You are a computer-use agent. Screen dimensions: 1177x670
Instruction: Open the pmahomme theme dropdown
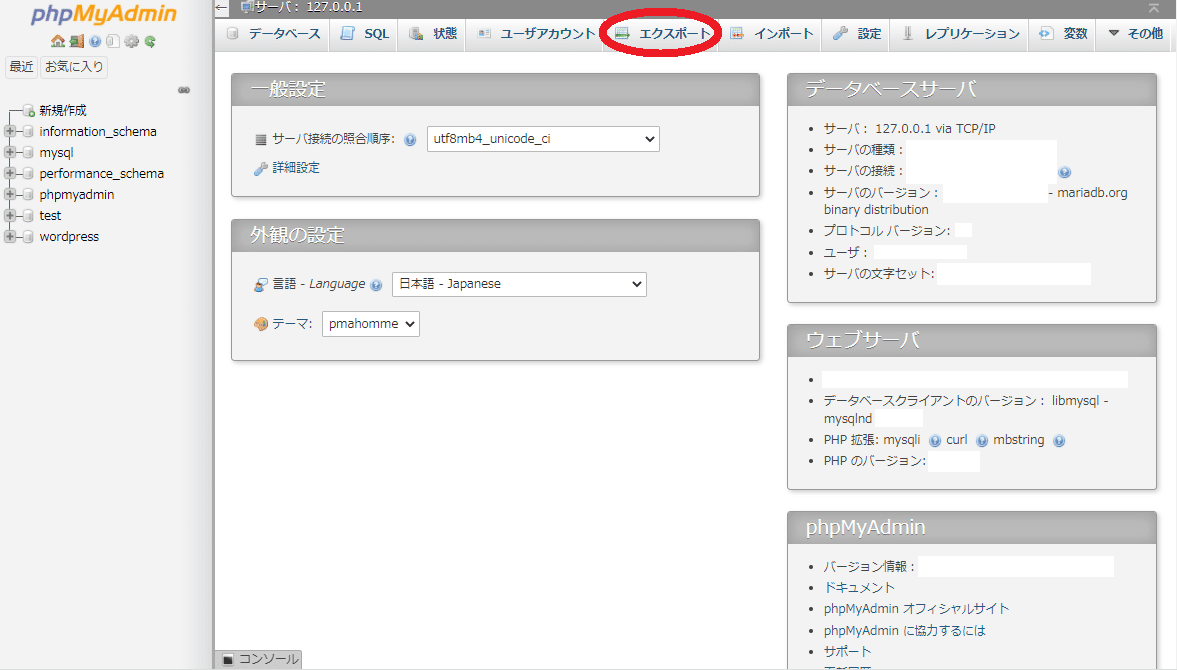click(371, 324)
